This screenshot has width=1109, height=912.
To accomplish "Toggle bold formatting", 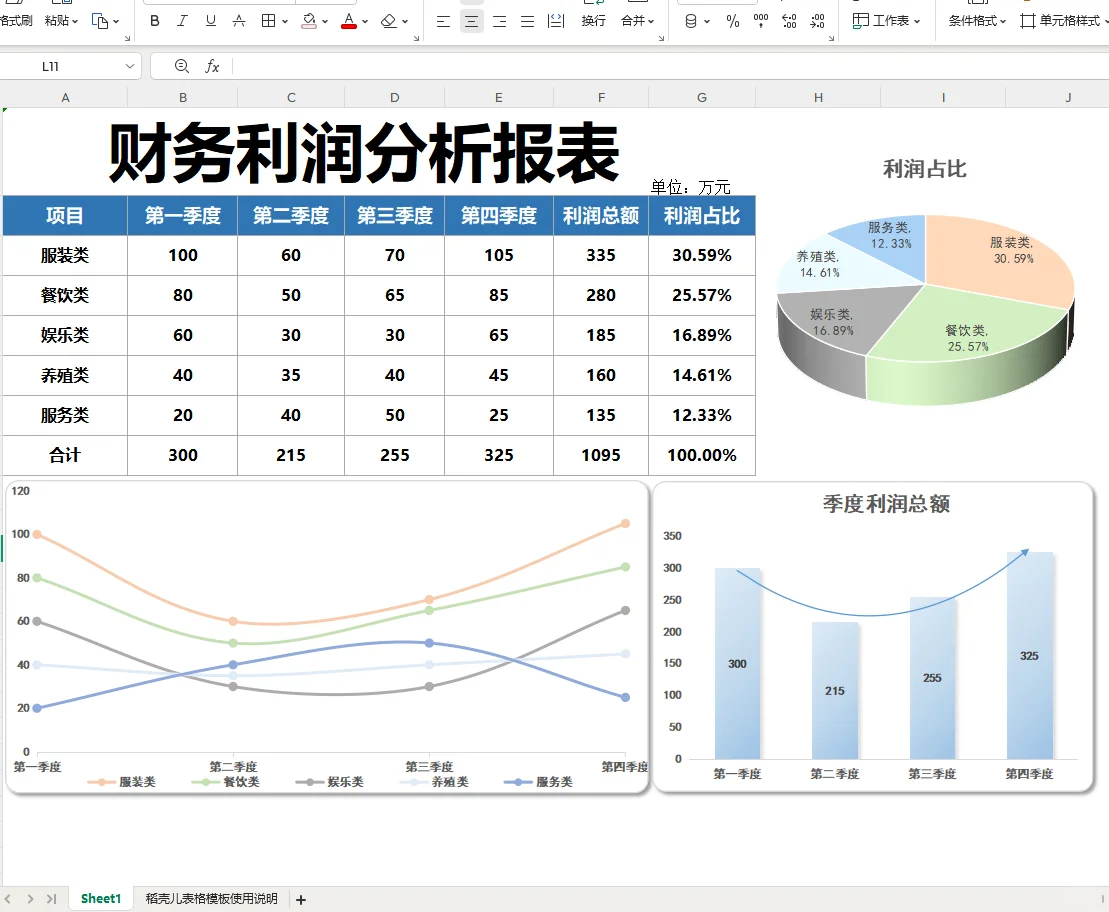I will click(155, 21).
